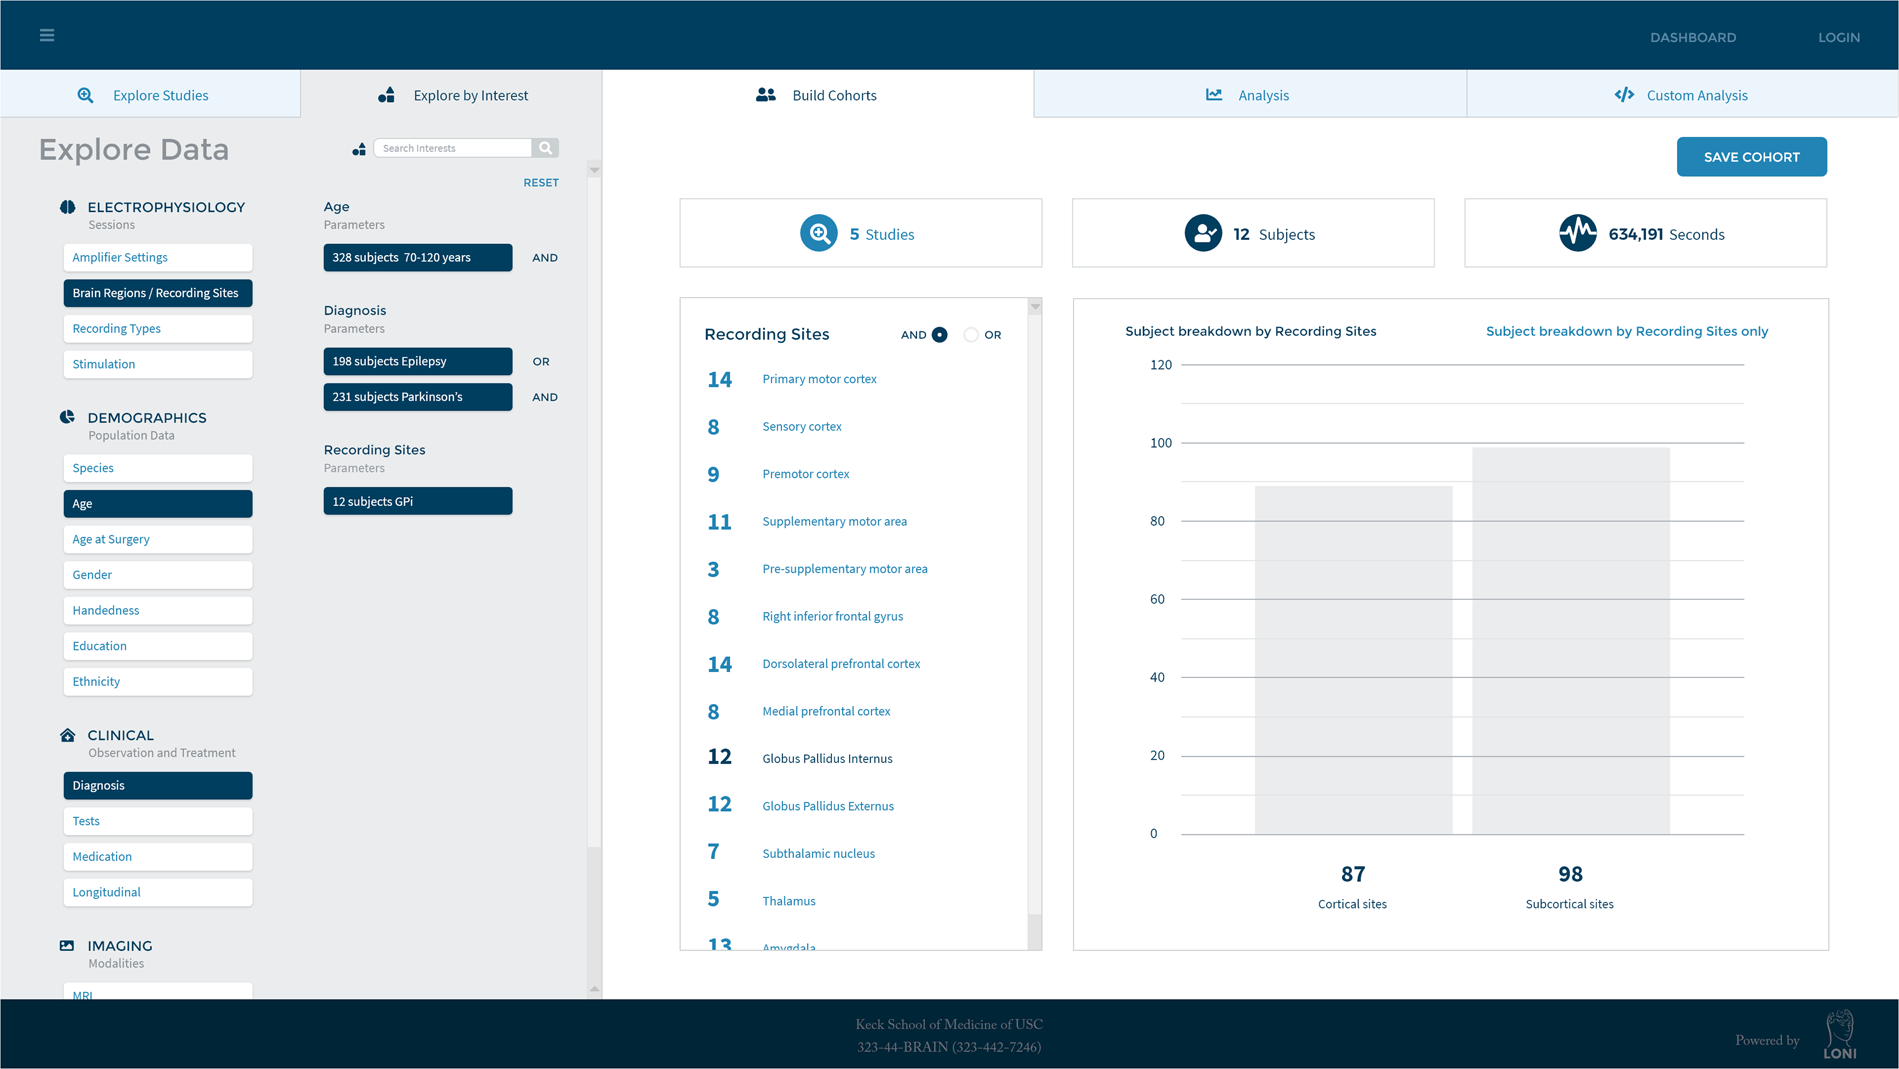
Task: Select Stimulation filter
Action: [x=158, y=364]
